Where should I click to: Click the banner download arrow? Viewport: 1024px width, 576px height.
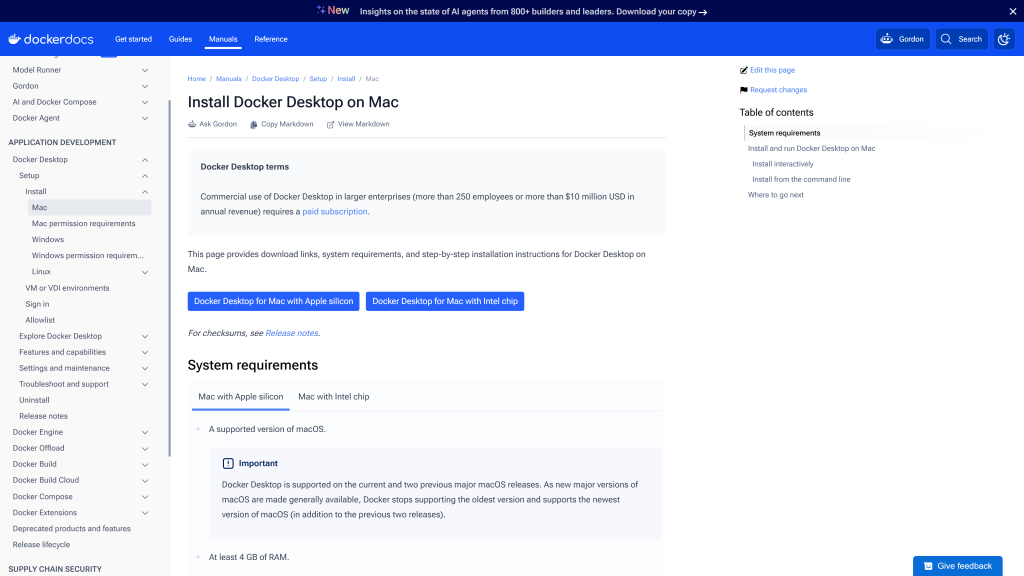[703, 12]
